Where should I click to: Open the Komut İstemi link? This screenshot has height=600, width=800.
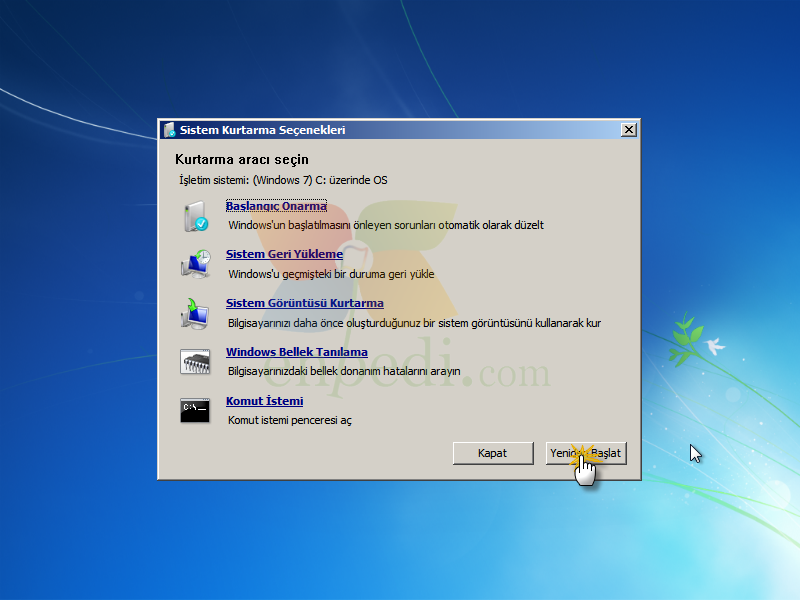(264, 401)
